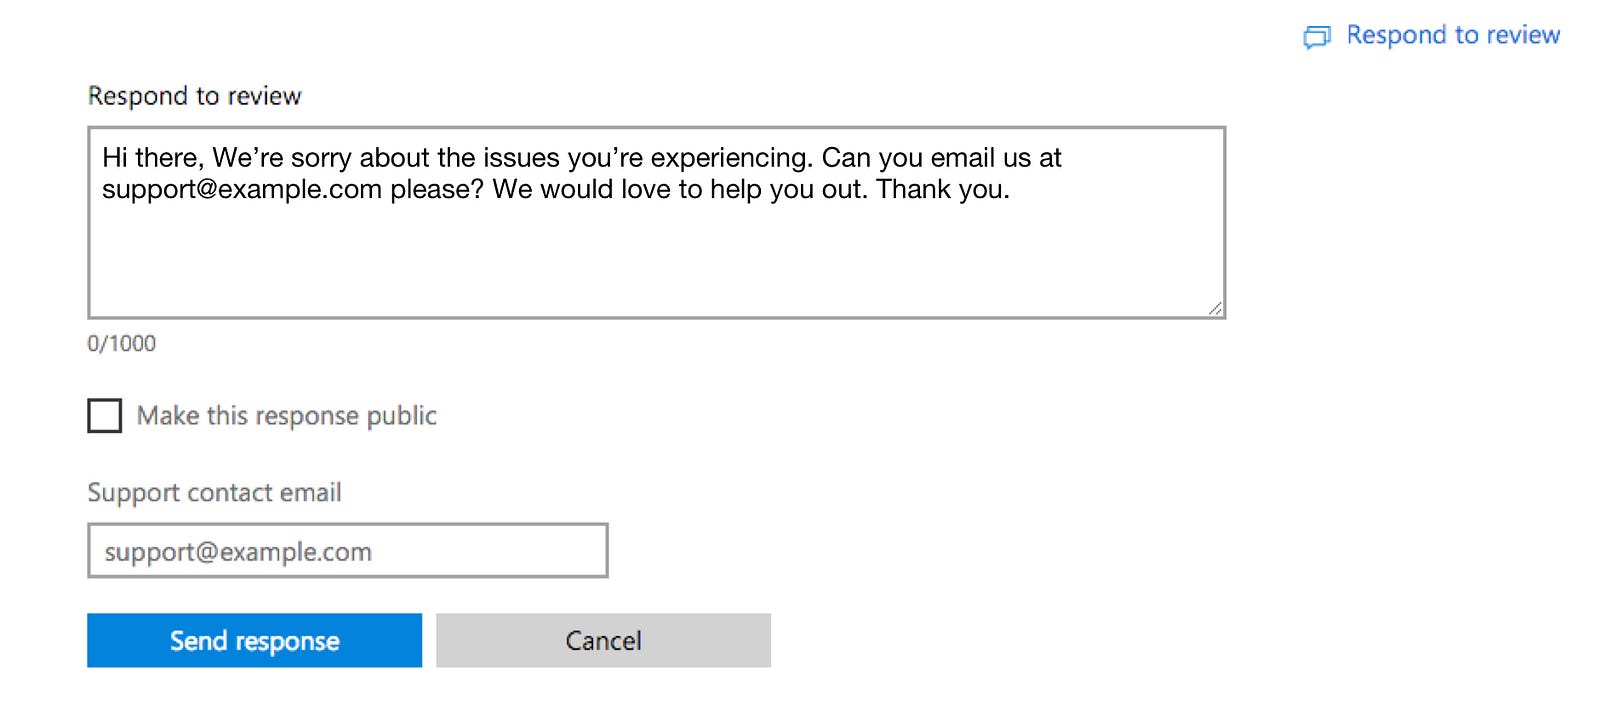Click support@example.com inside the response message

coord(242,189)
